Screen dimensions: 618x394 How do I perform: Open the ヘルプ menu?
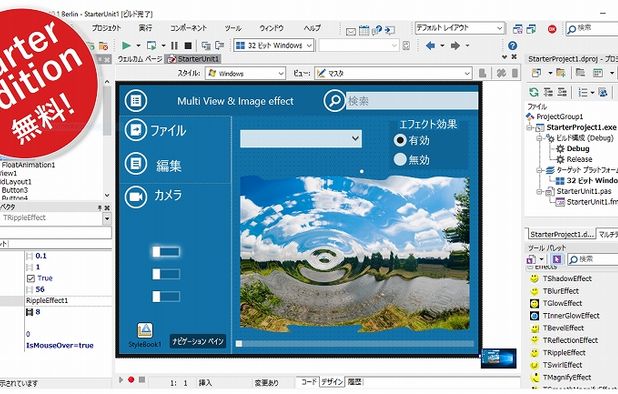312,28
